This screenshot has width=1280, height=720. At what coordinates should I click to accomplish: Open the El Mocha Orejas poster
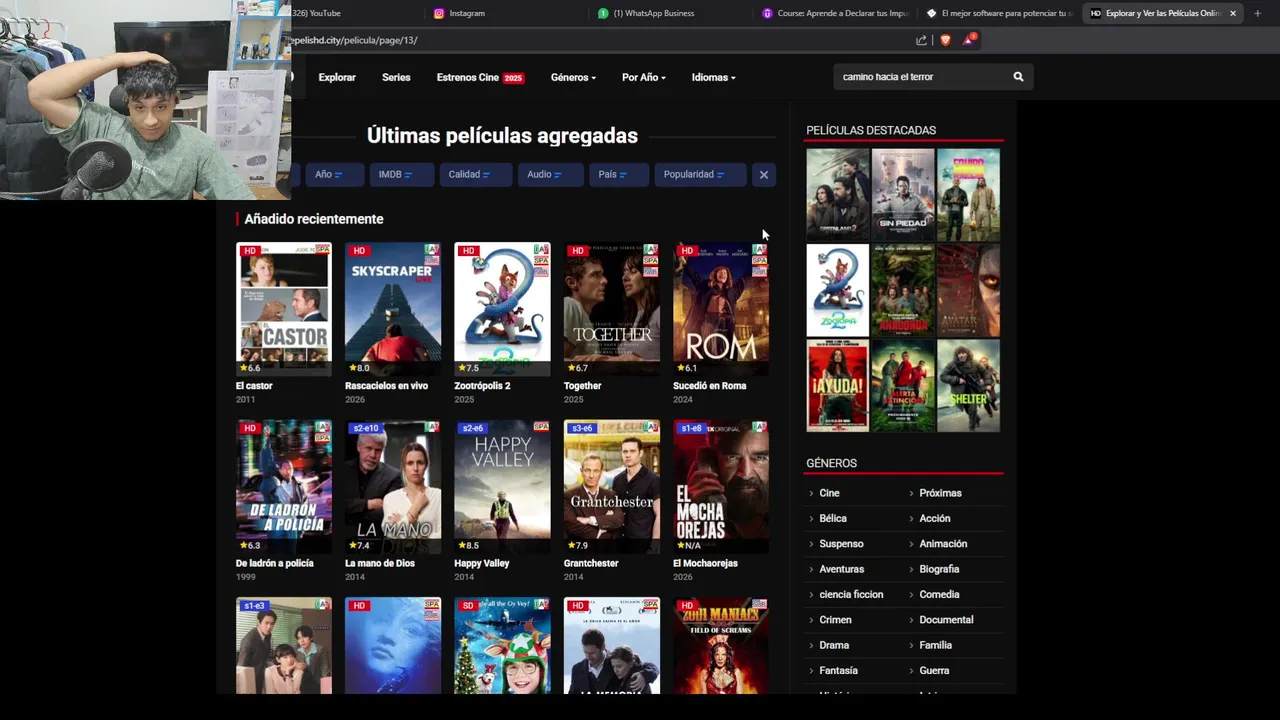point(721,486)
